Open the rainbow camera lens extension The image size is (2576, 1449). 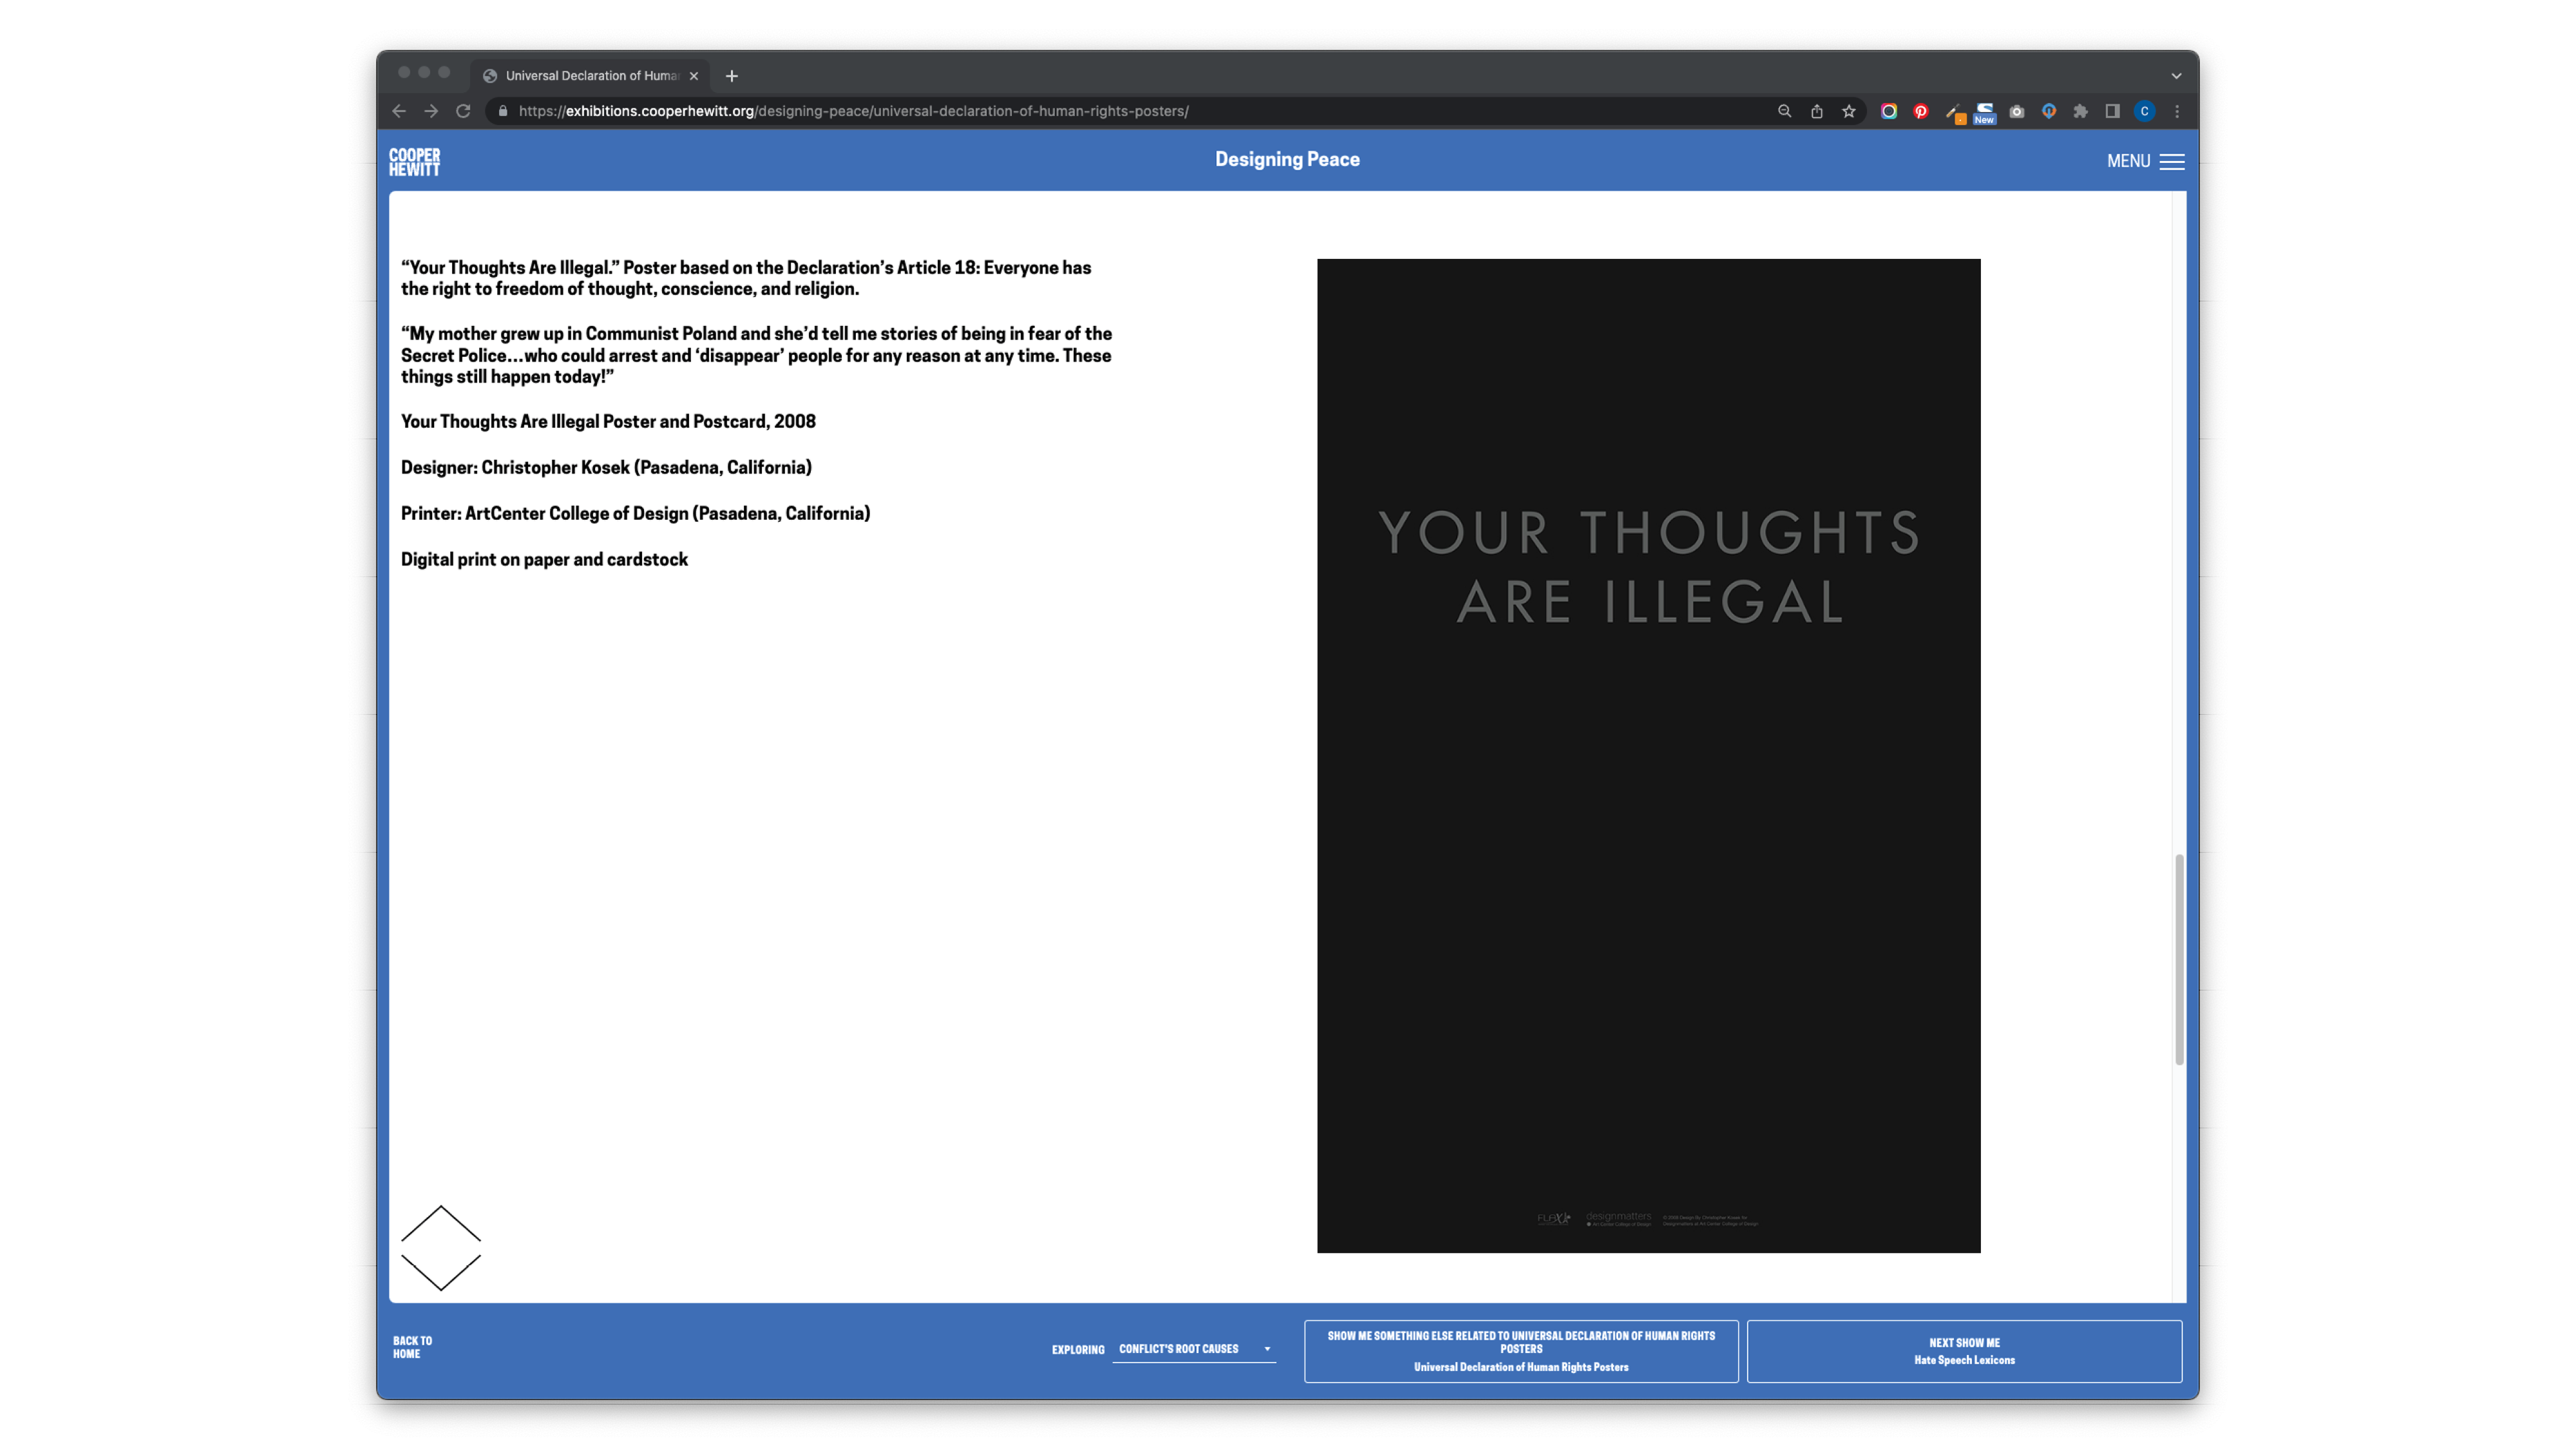coord(1888,111)
